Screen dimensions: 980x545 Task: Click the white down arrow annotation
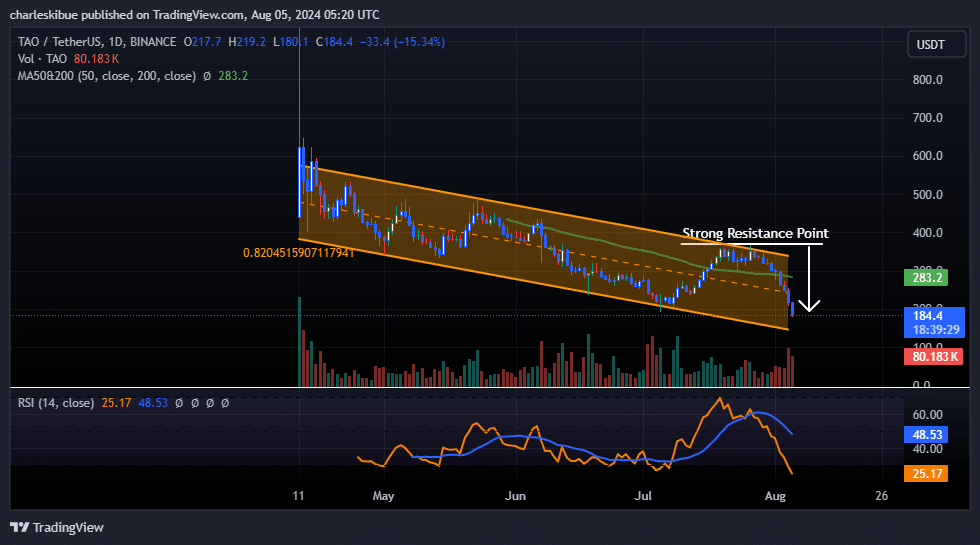(x=809, y=280)
